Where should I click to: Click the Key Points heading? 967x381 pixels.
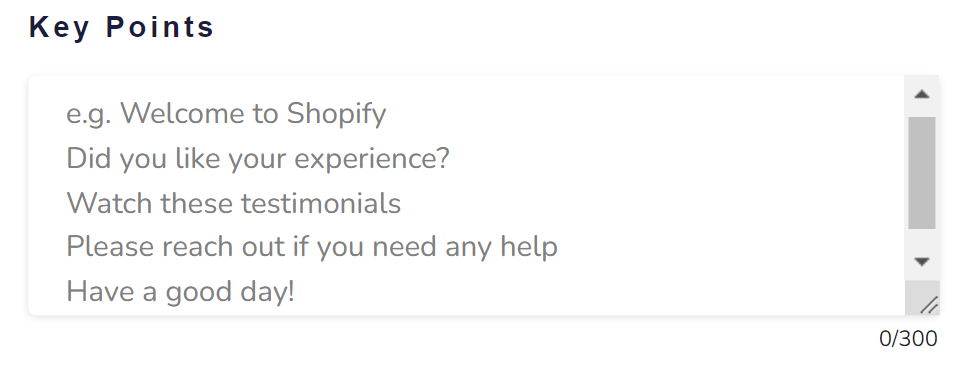click(121, 28)
